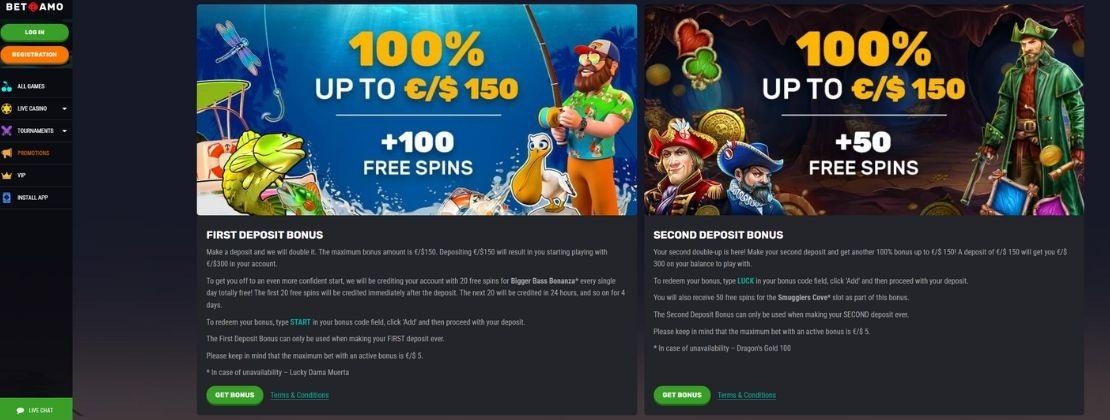Open First Deposit Terms & Conditions link

(x=299, y=395)
